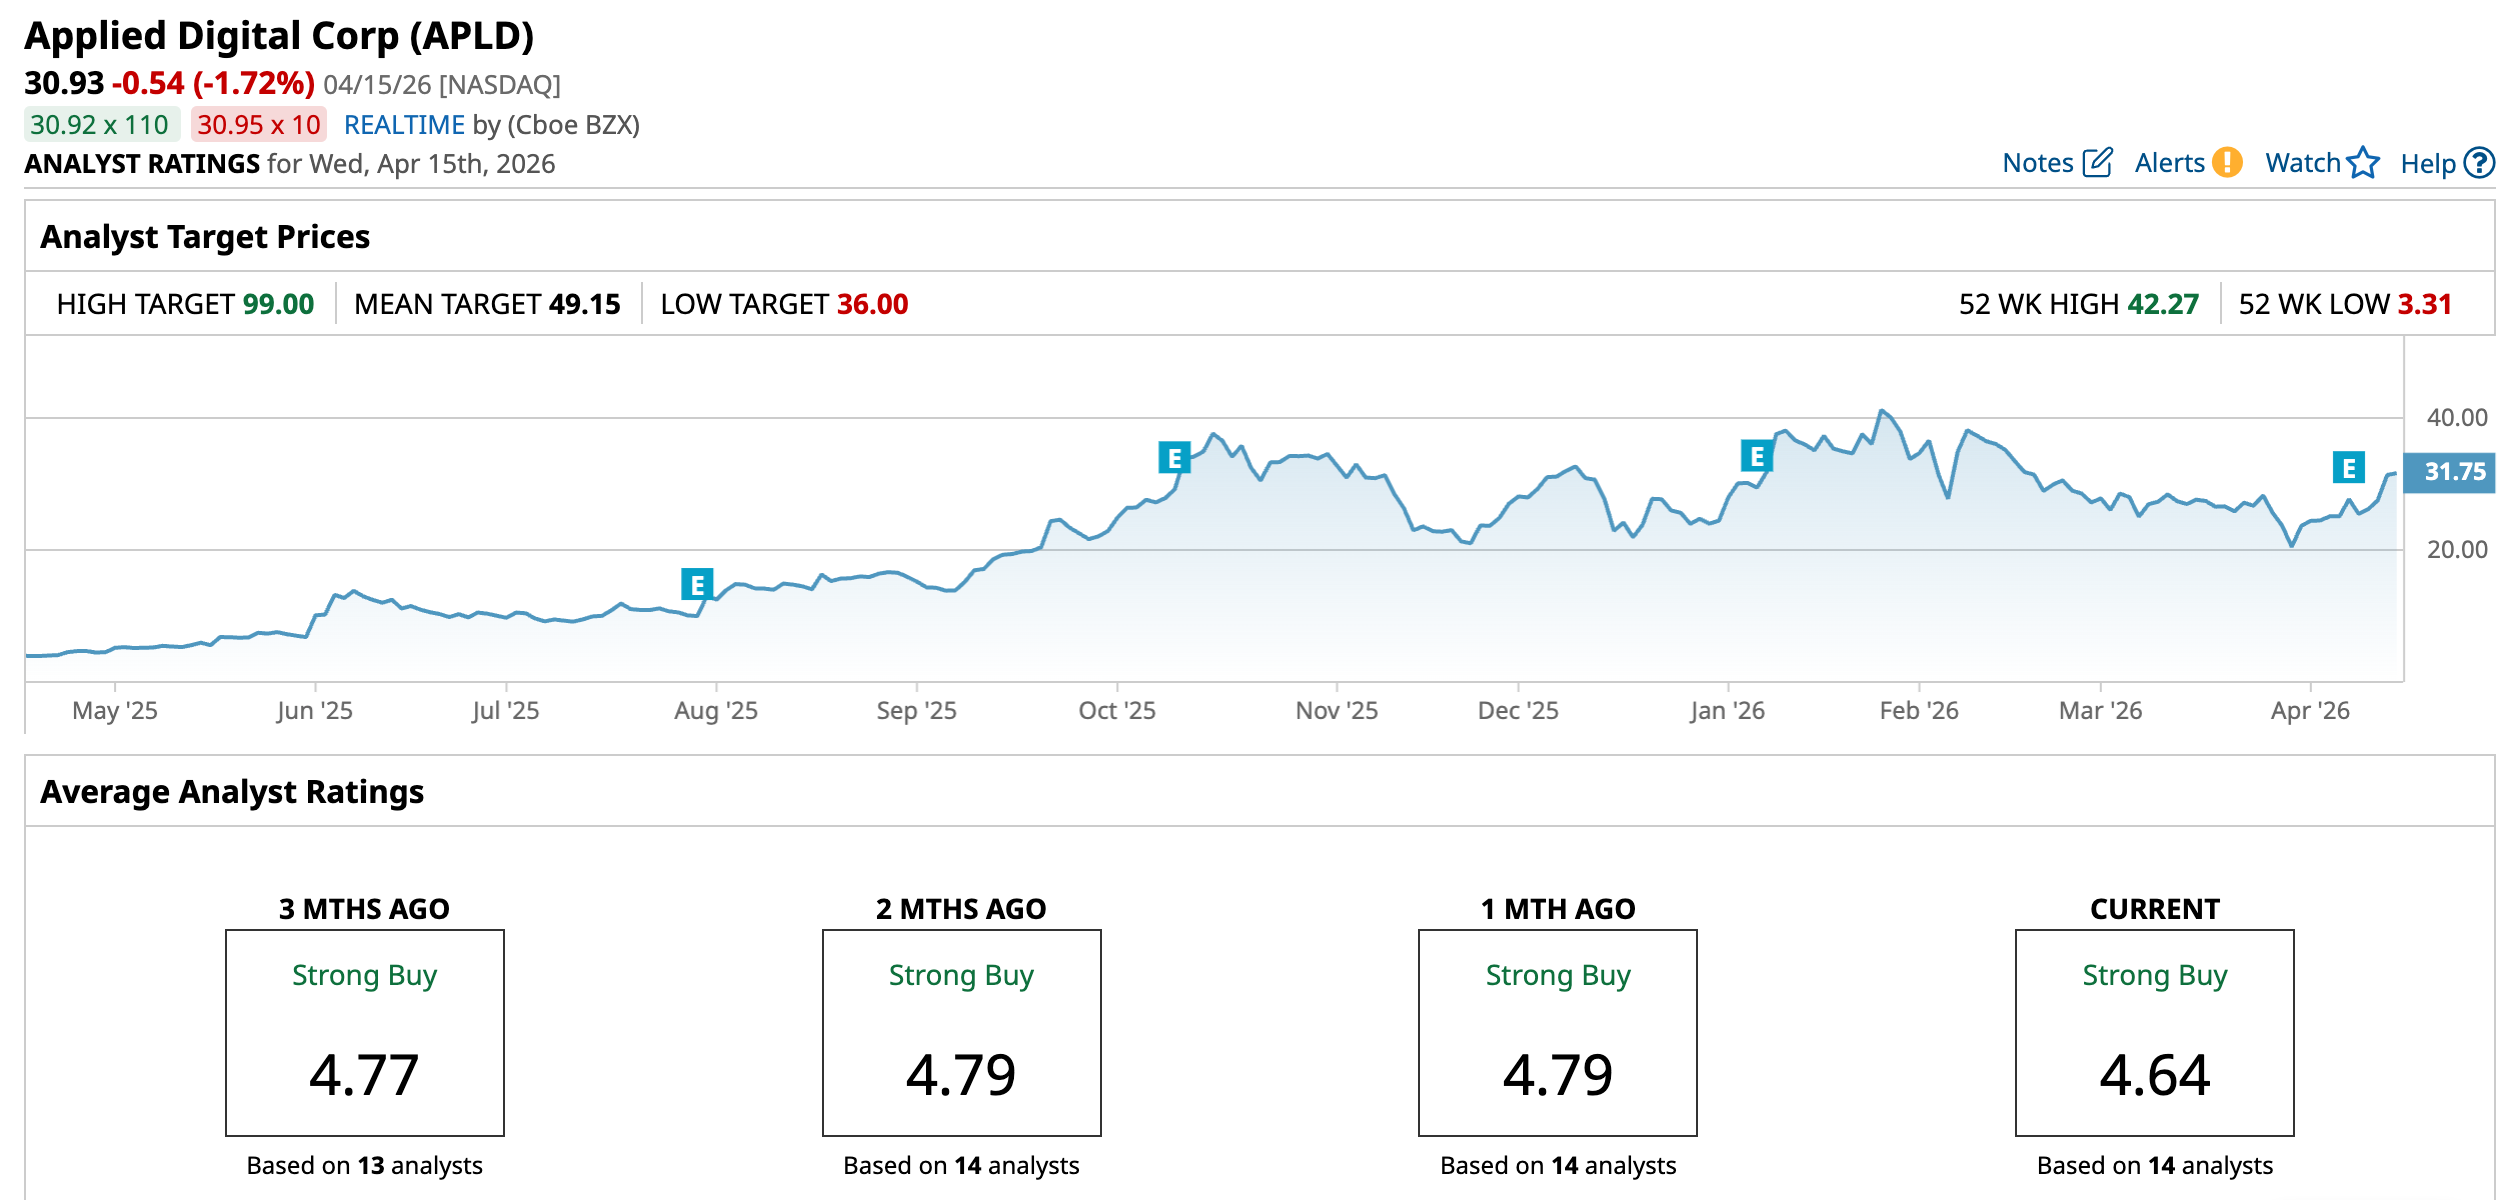Click the green bid price 30.92 x 110
Screen dimensions: 2508x1200
tap(100, 125)
